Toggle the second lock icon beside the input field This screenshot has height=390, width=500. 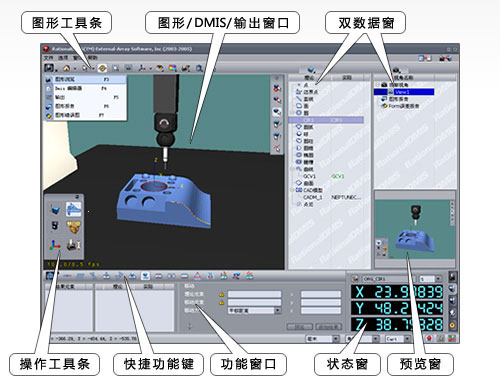221,303
